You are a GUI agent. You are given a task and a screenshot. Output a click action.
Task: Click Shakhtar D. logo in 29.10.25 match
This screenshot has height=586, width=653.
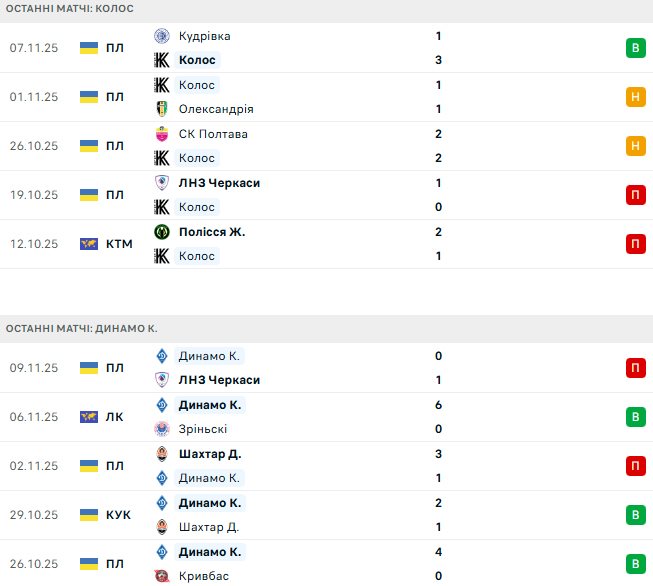click(x=162, y=527)
